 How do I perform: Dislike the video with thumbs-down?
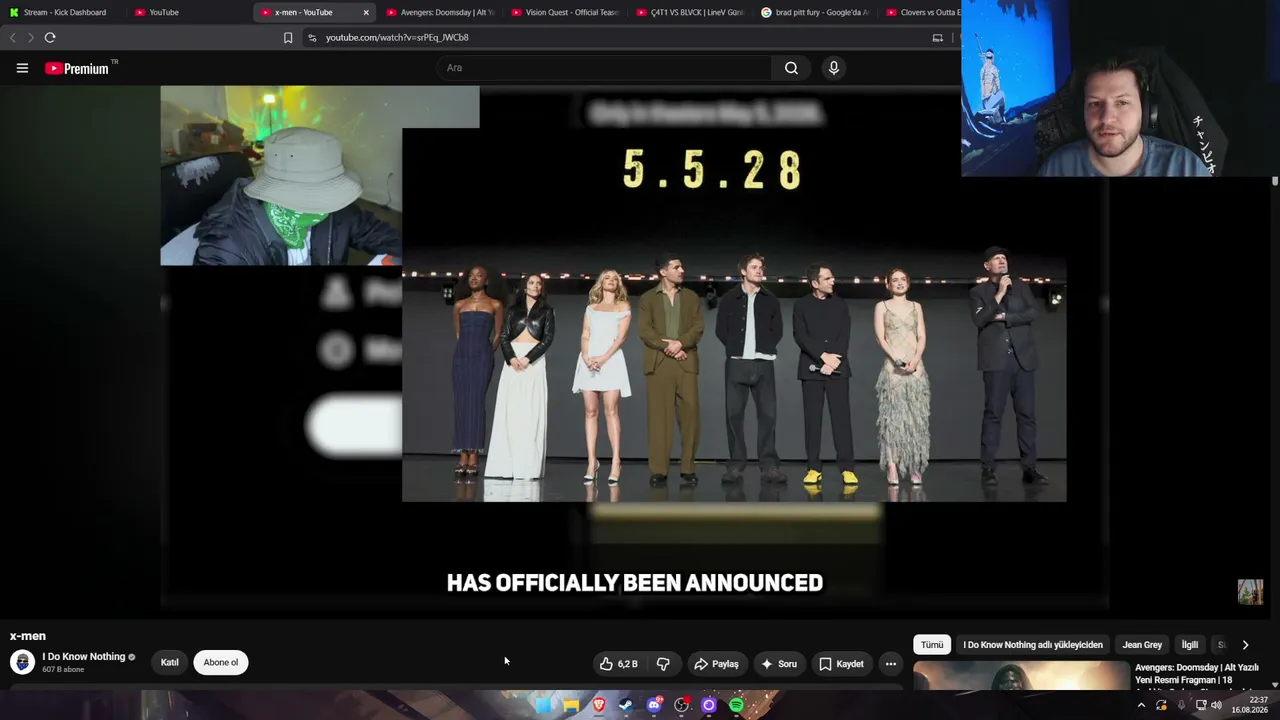pyautogui.click(x=663, y=664)
